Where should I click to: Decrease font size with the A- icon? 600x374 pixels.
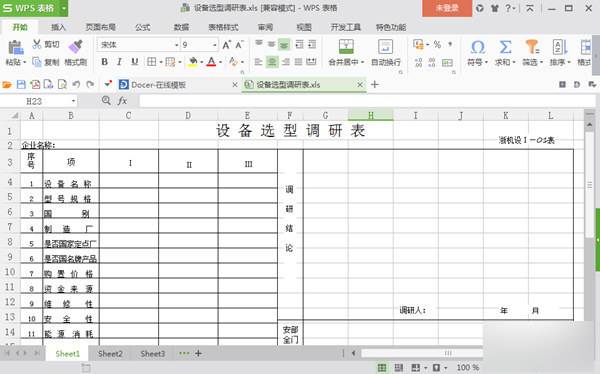click(x=240, y=45)
